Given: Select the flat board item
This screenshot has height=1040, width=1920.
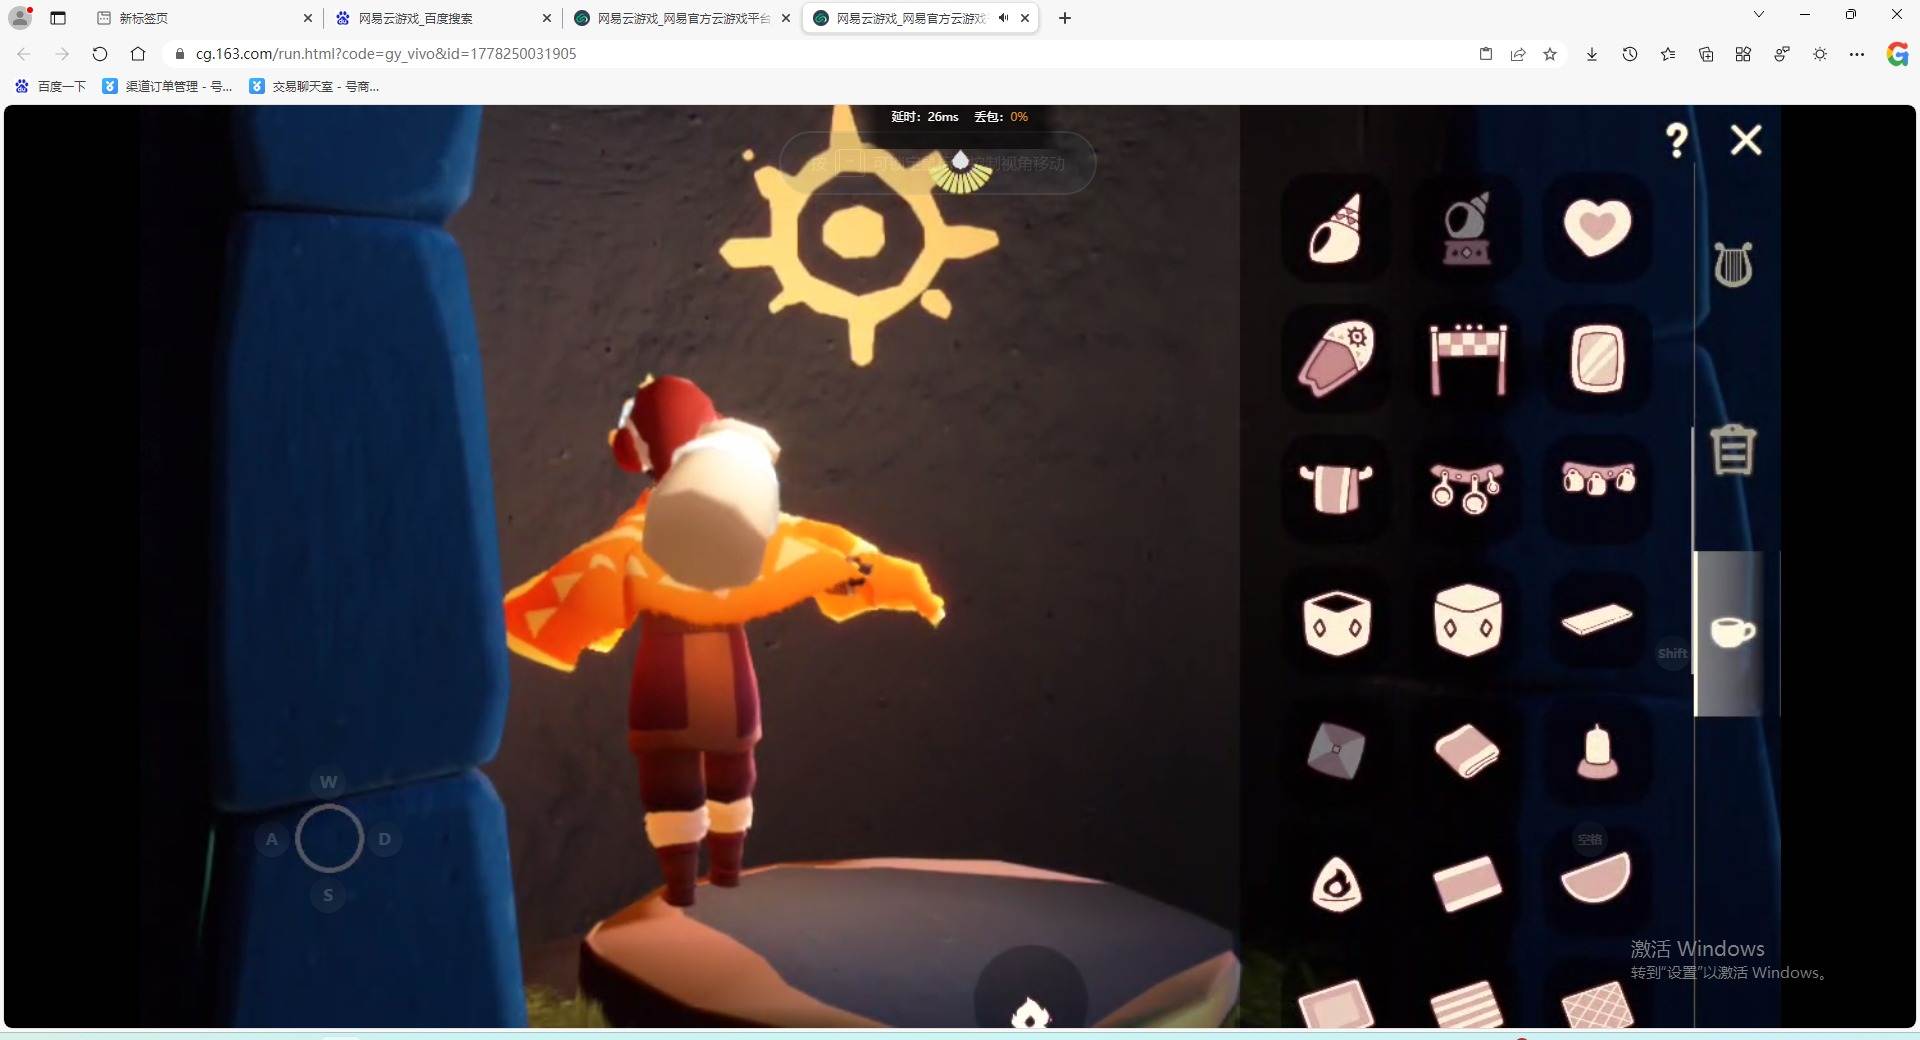Looking at the screenshot, I should 1597,620.
